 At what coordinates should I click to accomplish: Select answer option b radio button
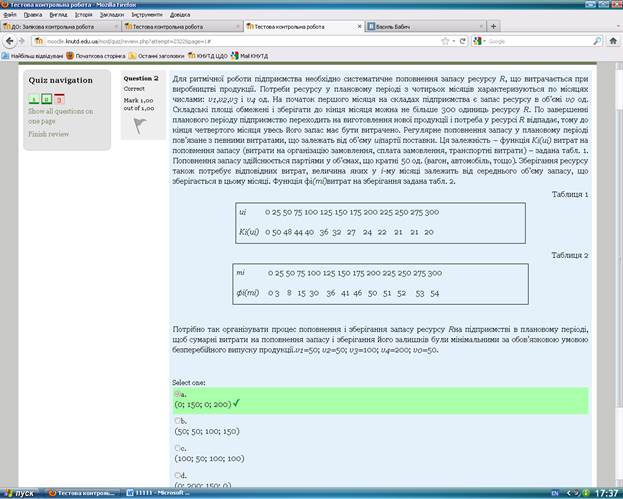coord(177,421)
